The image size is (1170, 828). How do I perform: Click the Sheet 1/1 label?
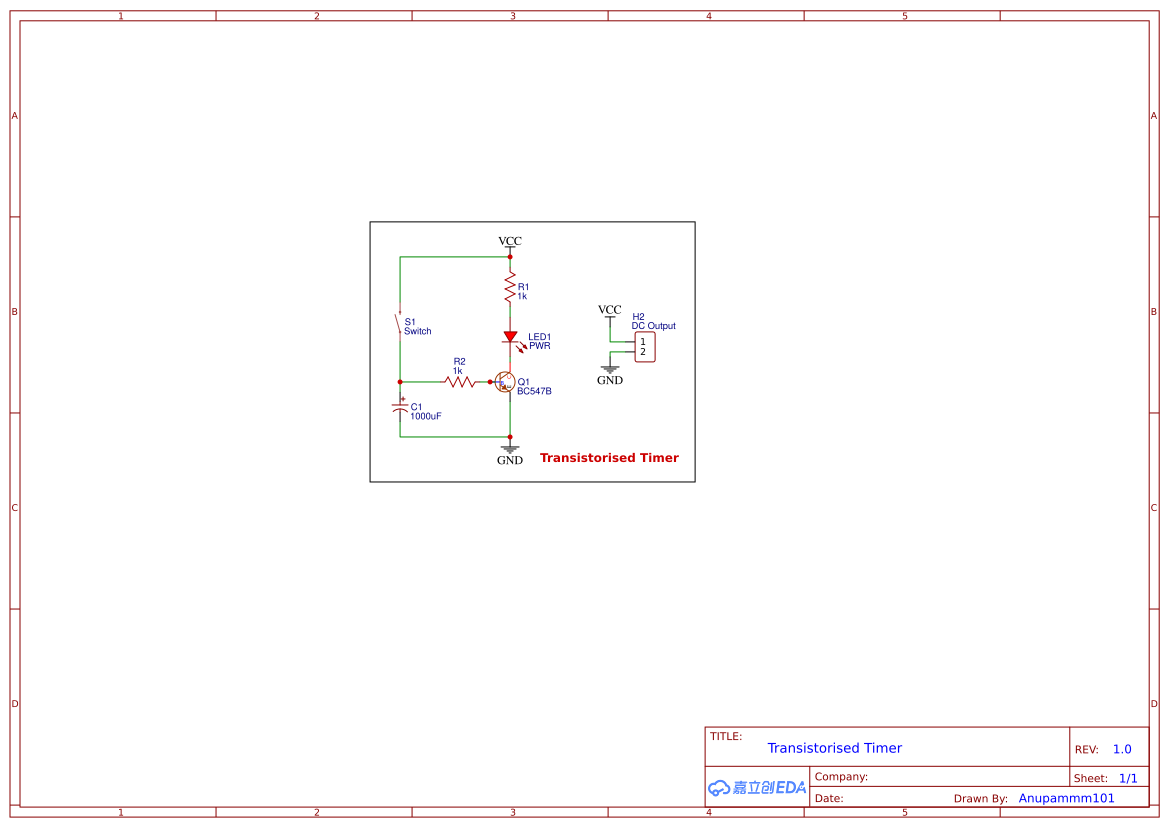coord(1108,778)
